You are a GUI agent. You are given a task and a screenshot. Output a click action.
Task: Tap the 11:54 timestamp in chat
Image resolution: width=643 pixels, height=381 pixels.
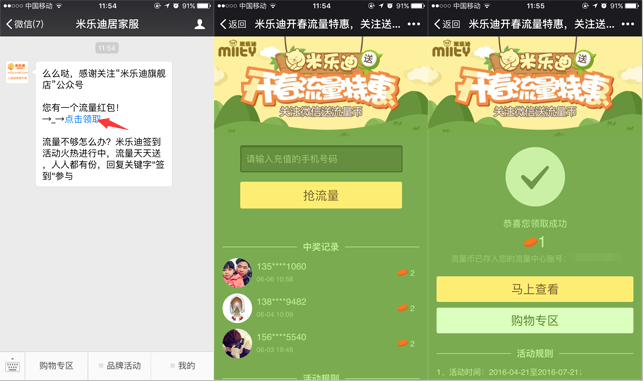[107, 48]
